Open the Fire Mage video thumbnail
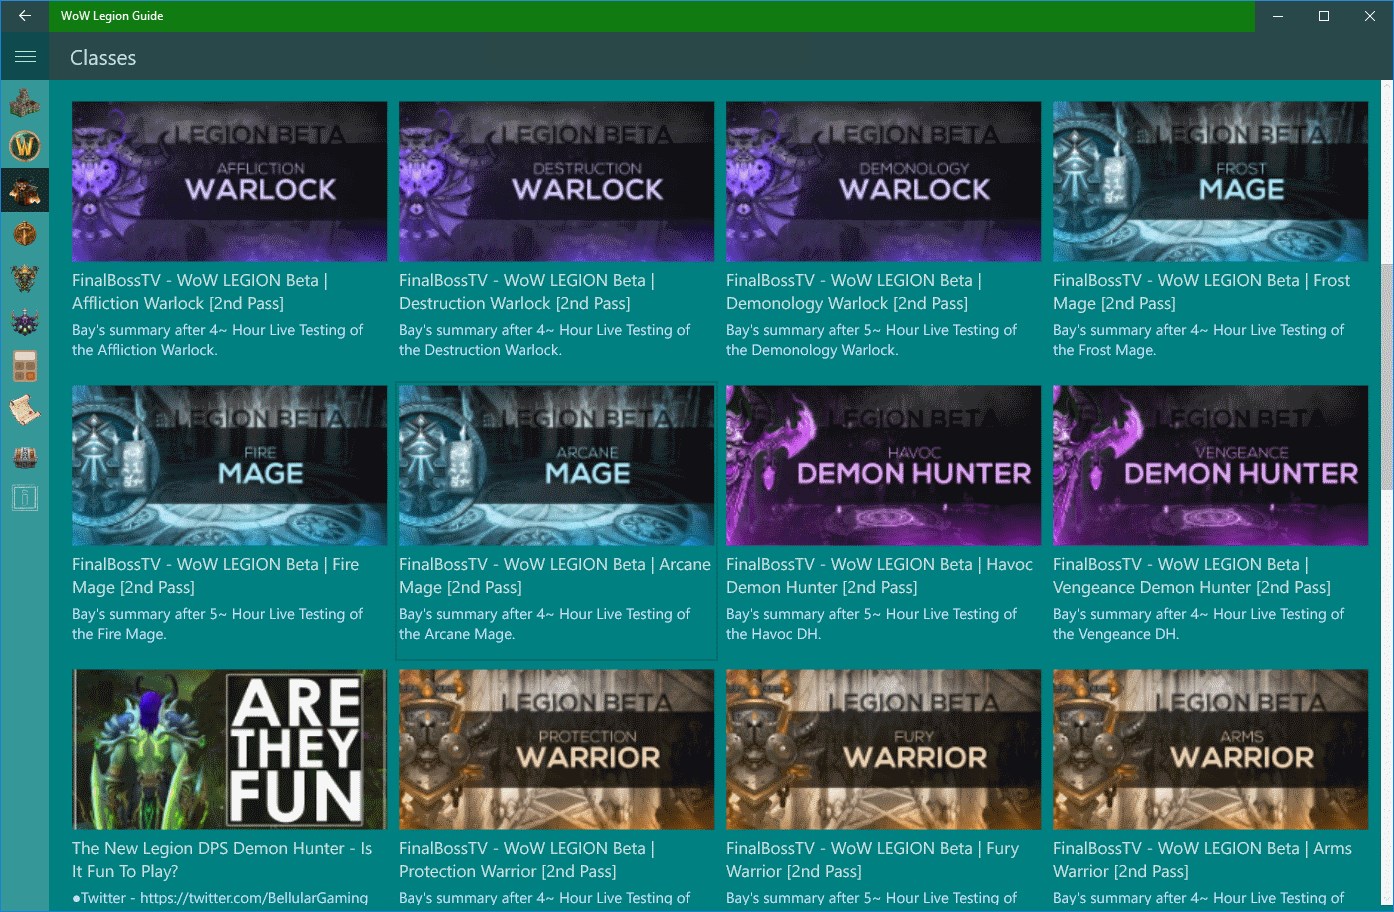 [x=229, y=465]
